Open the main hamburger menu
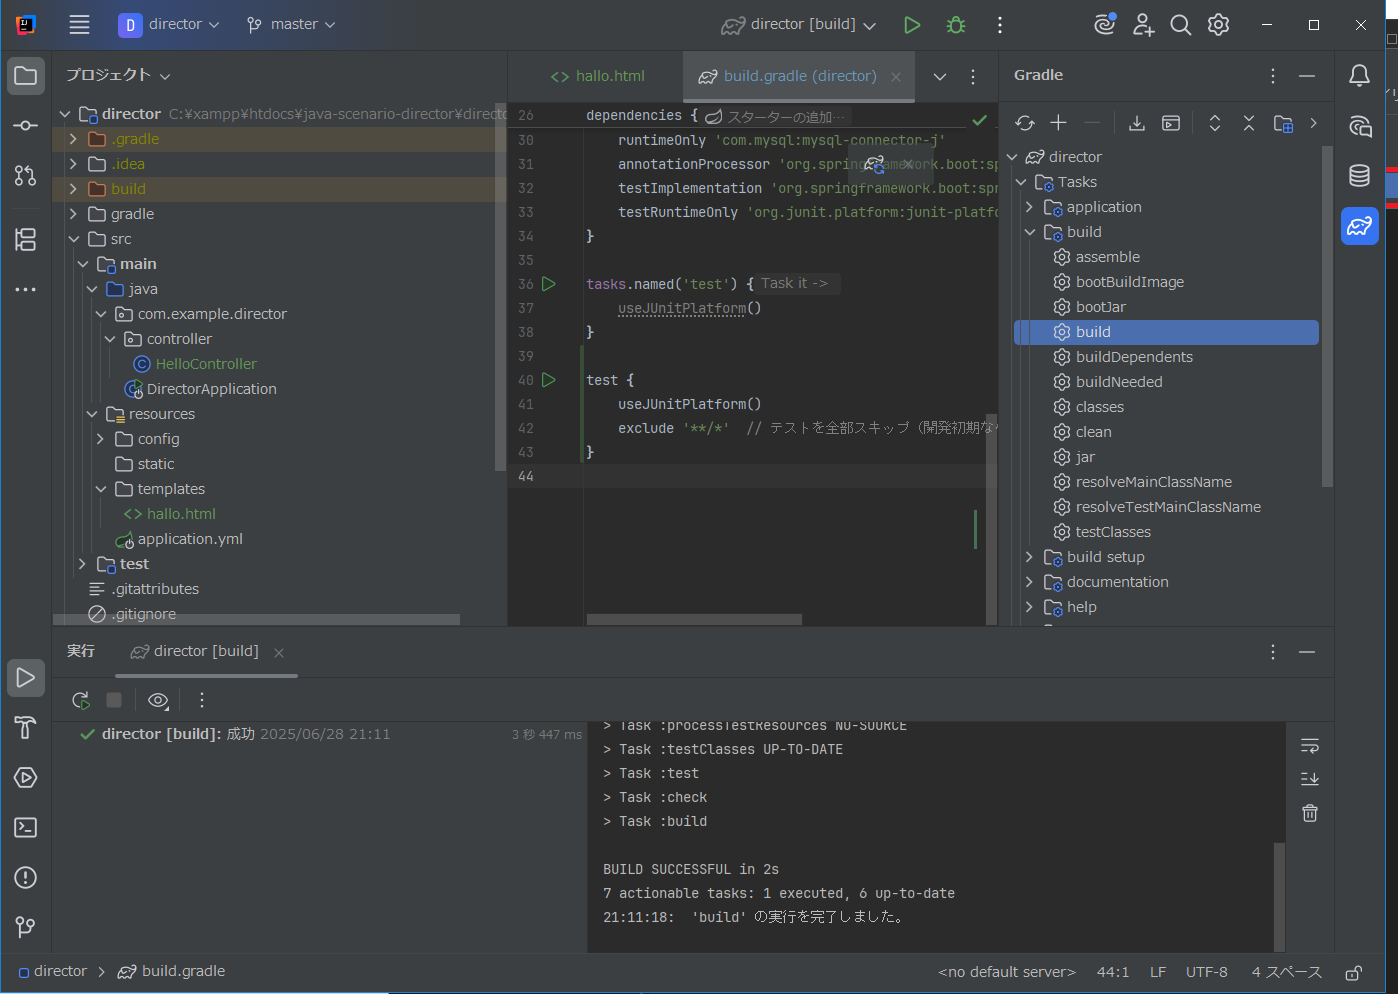Screen dimensions: 1398x994 [x=79, y=24]
